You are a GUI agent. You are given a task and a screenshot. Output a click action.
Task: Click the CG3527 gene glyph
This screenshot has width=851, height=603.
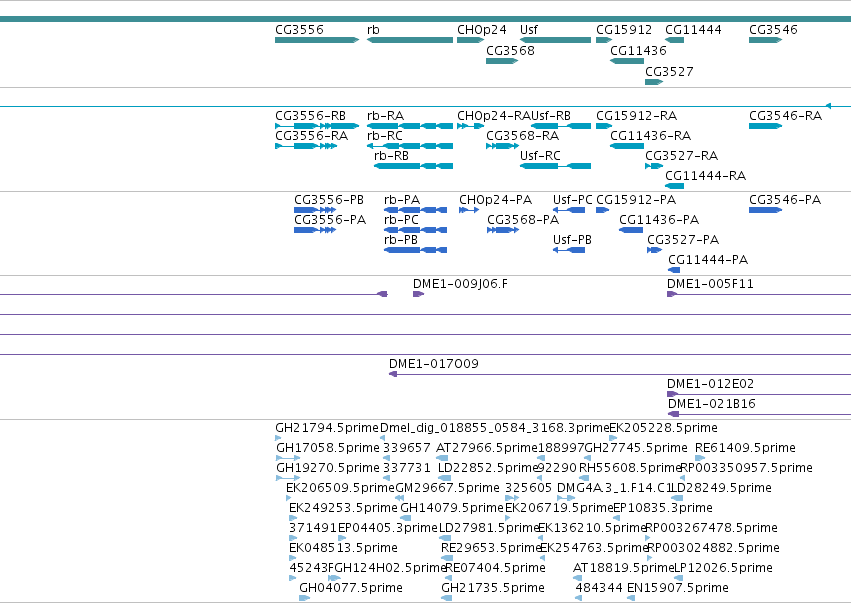pyautogui.click(x=654, y=82)
